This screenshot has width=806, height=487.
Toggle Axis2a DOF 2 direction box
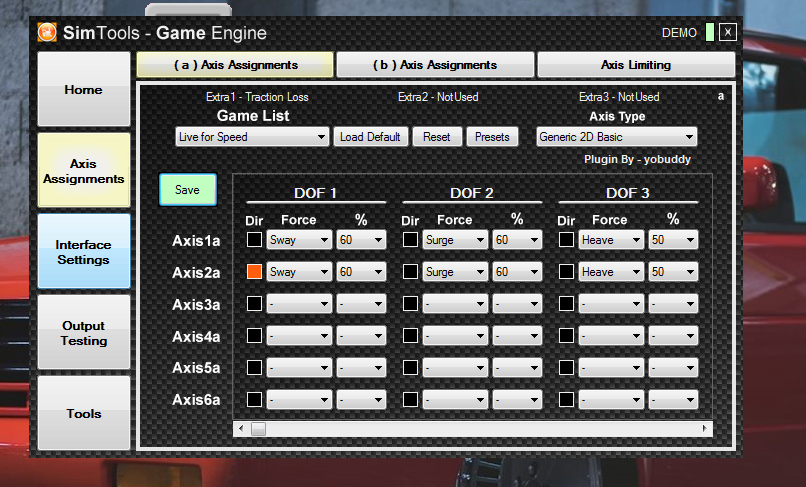point(410,272)
